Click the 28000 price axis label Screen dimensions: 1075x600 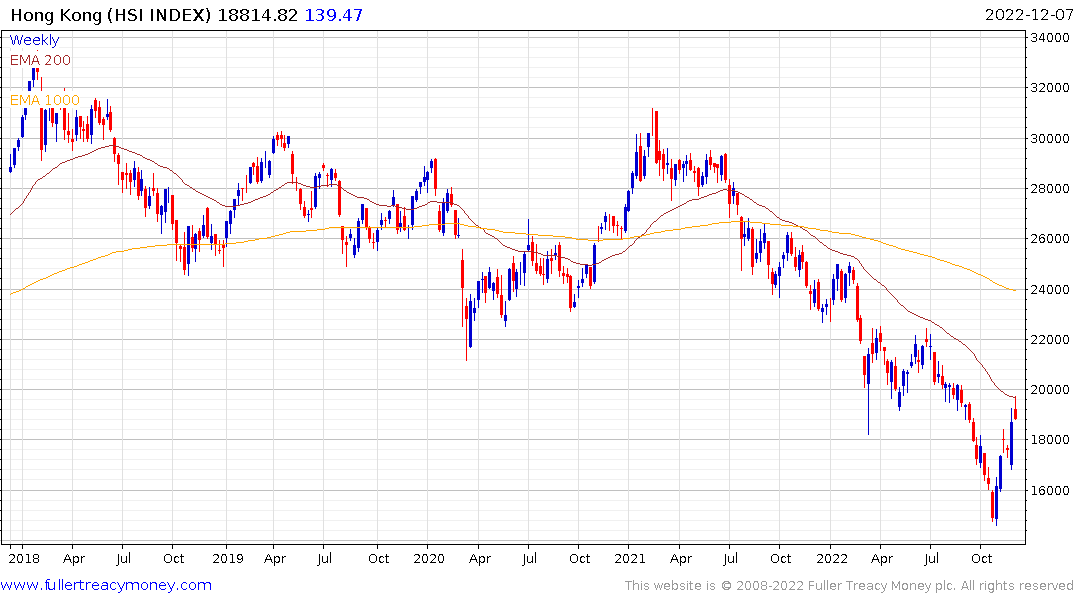pos(1050,189)
